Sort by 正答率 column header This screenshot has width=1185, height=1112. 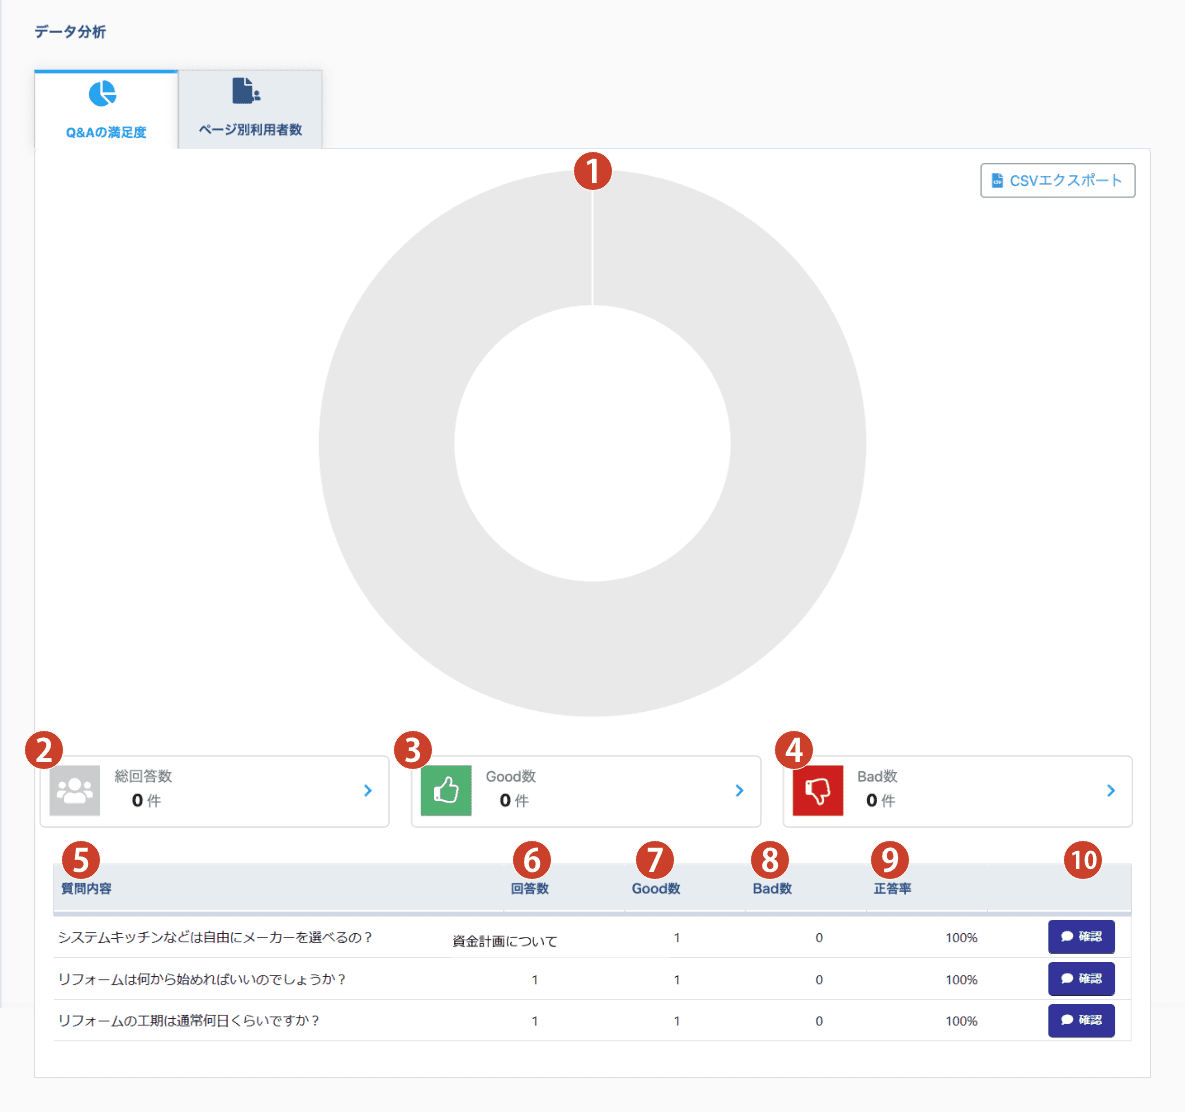[892, 889]
